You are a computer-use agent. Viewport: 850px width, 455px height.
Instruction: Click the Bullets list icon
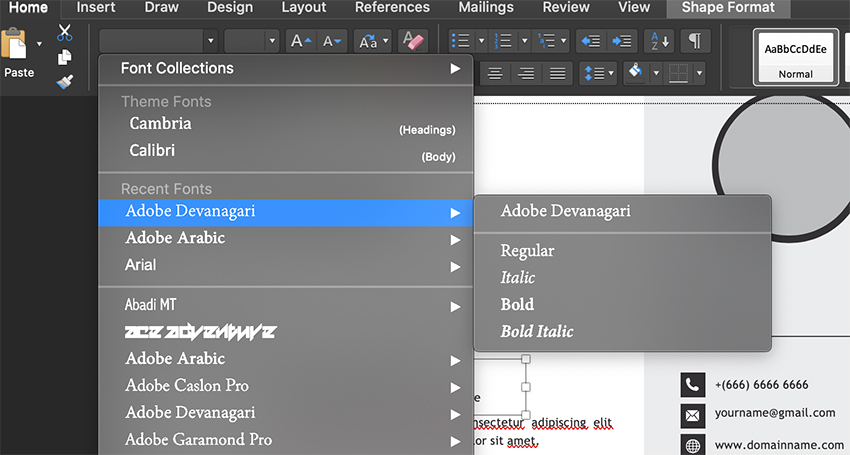[x=461, y=41]
